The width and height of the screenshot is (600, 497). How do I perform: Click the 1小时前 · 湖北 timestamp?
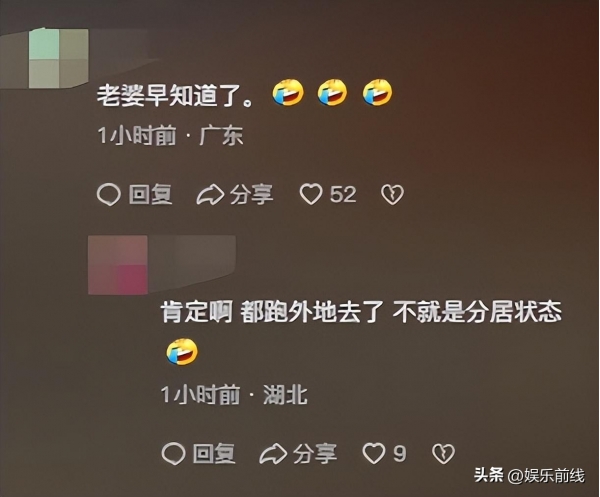pos(234,394)
